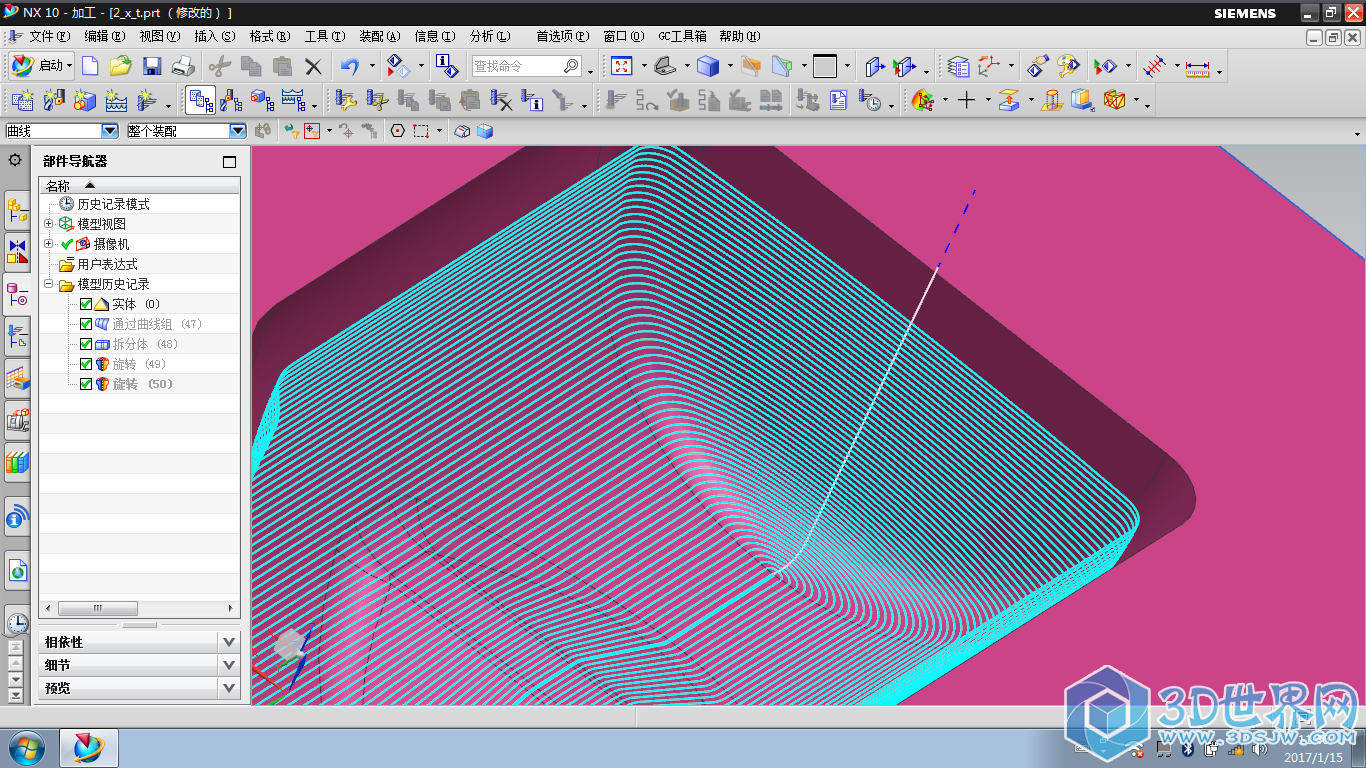Expand the 模型视图 tree node

pyautogui.click(x=48, y=224)
